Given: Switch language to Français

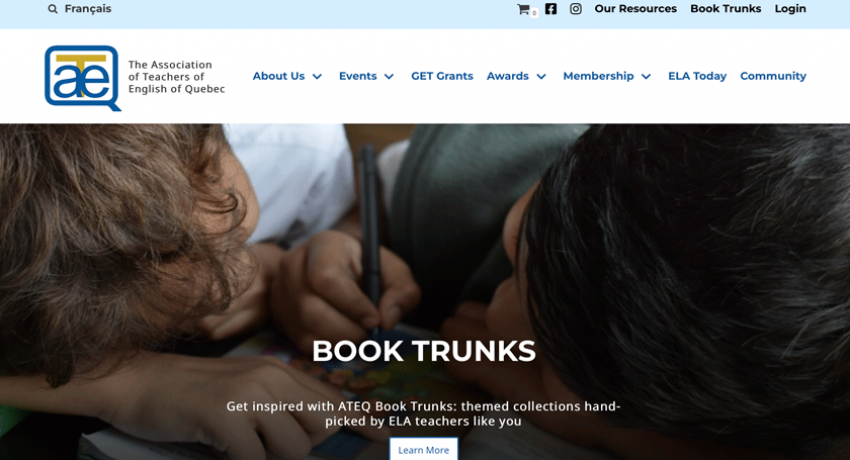Looking at the screenshot, I should (88, 9).
